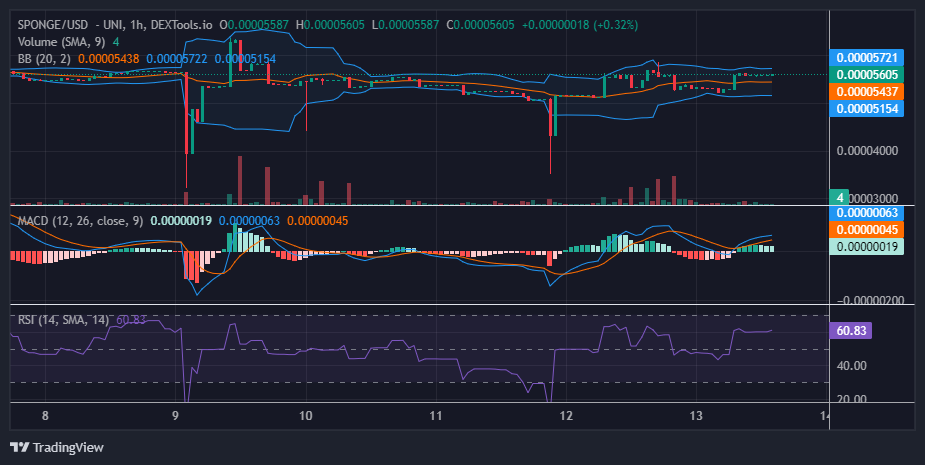This screenshot has width=925, height=465.
Task: Click the purple RSI 60.83 axis tag
Action: point(851,330)
